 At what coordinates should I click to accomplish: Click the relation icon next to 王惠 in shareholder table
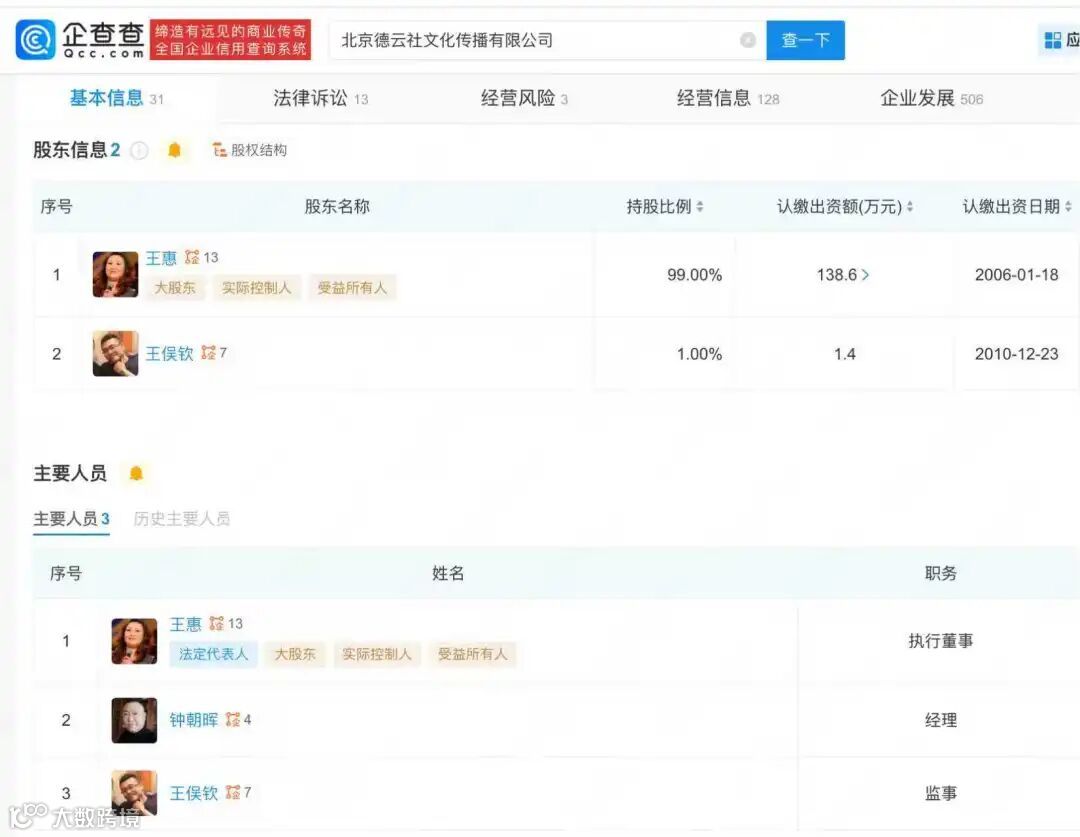click(192, 257)
